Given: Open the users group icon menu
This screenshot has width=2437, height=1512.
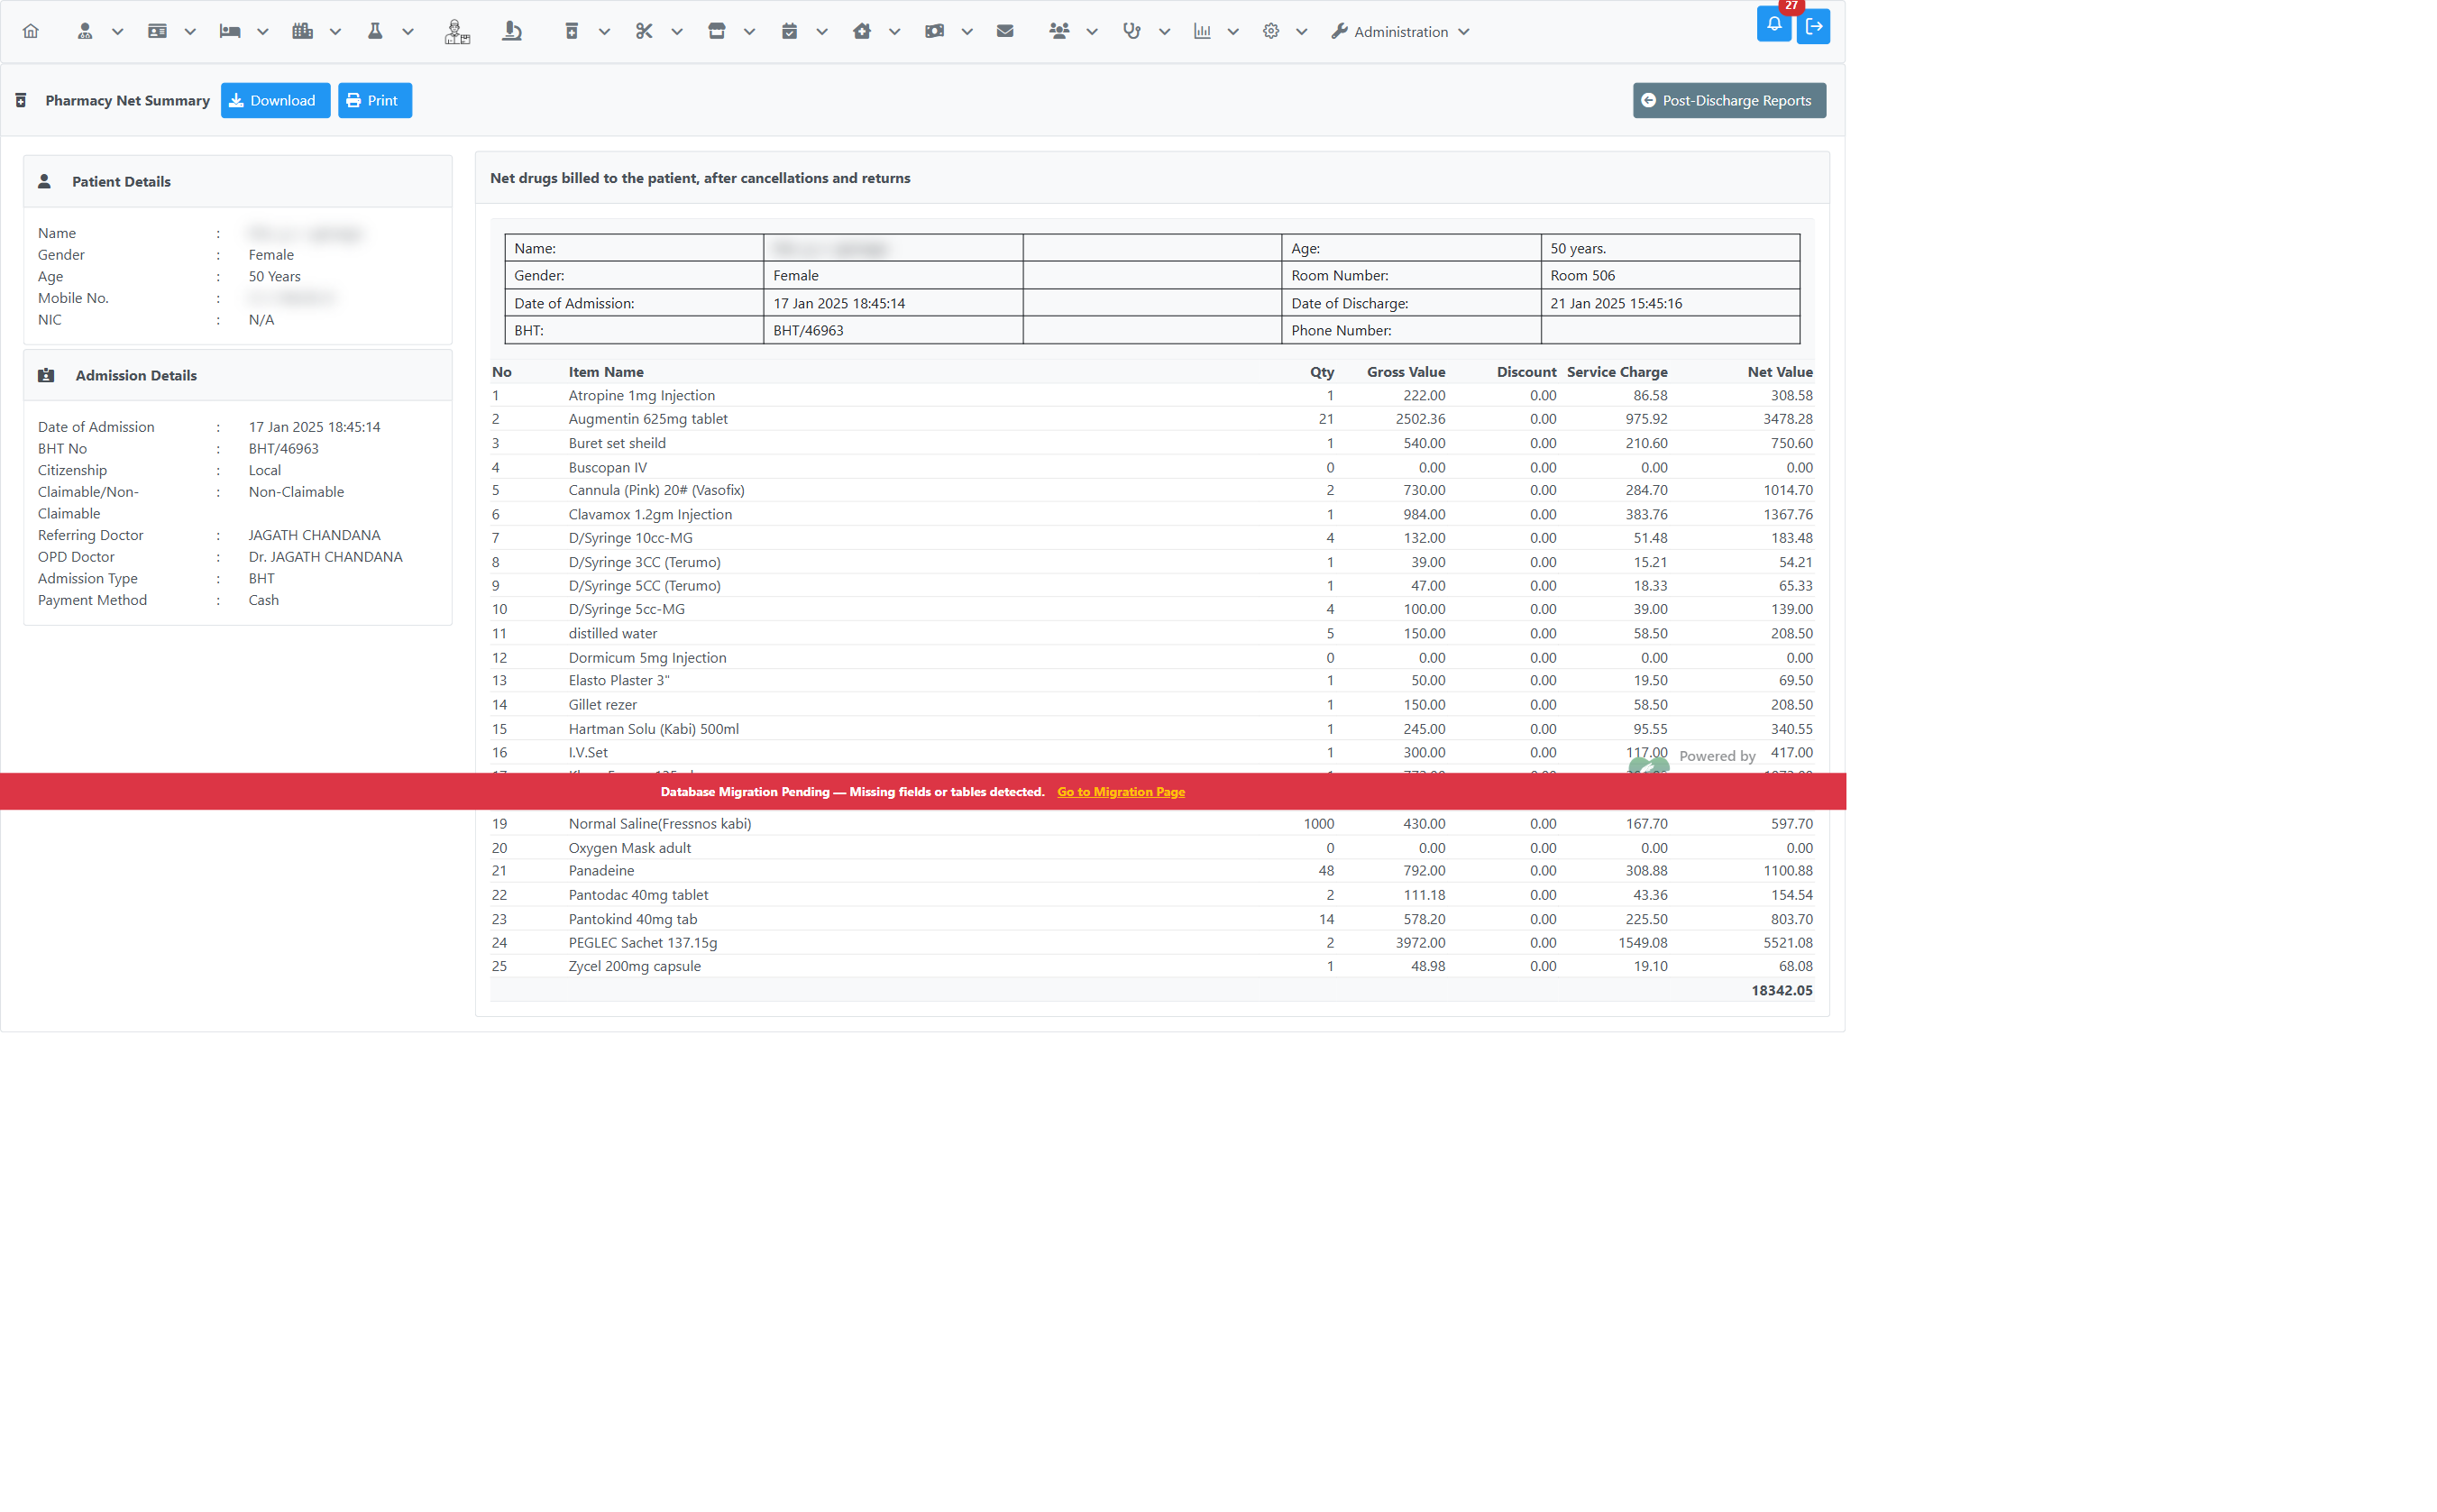Looking at the screenshot, I should point(1059,31).
